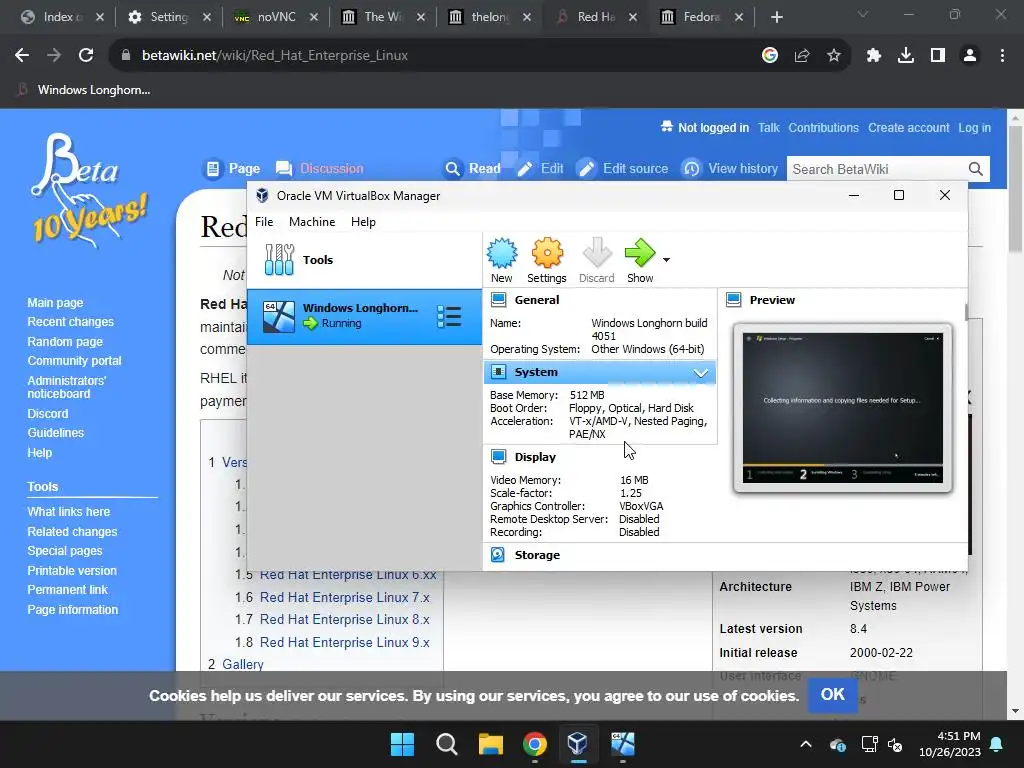Click the address bar URL
The height and width of the screenshot is (768, 1024).
coord(275,56)
